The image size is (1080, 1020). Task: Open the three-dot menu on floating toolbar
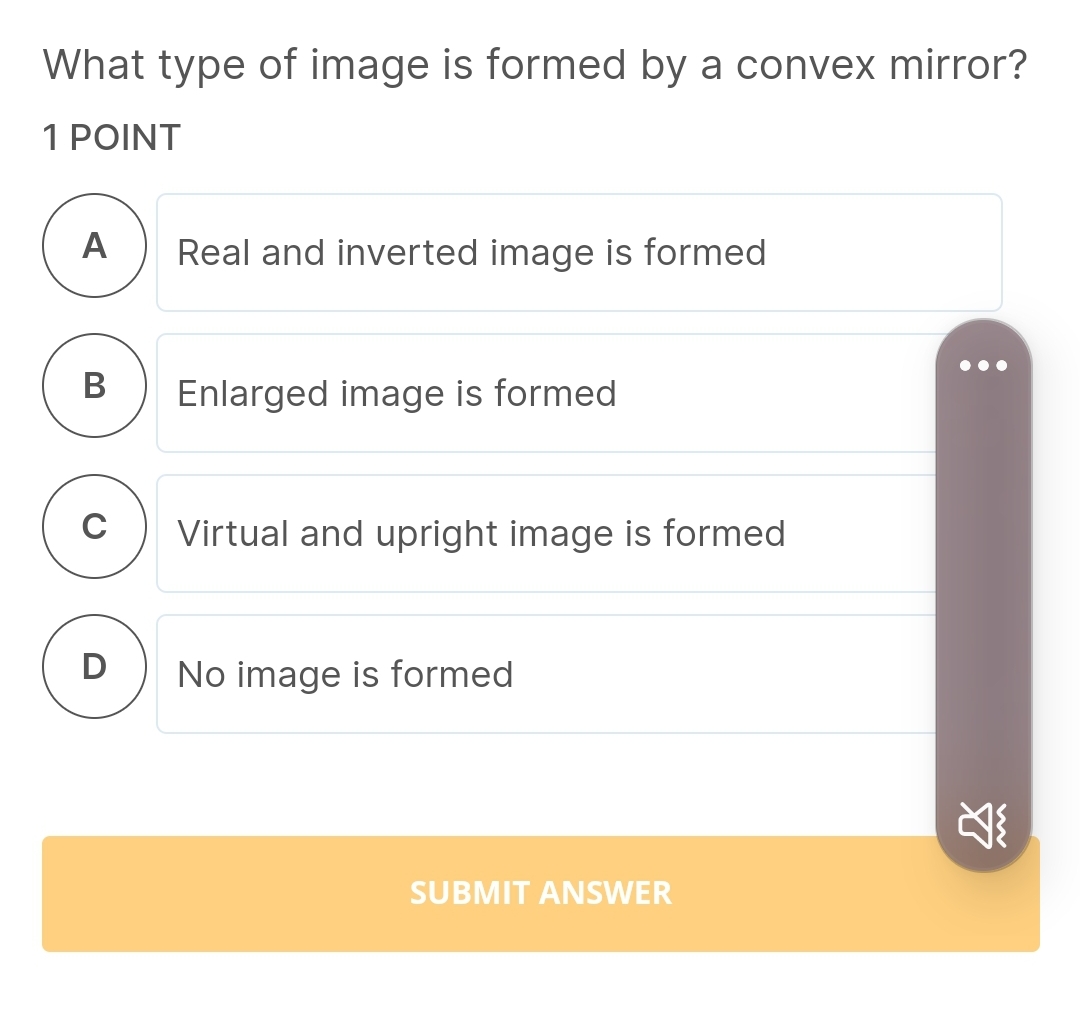point(983,365)
